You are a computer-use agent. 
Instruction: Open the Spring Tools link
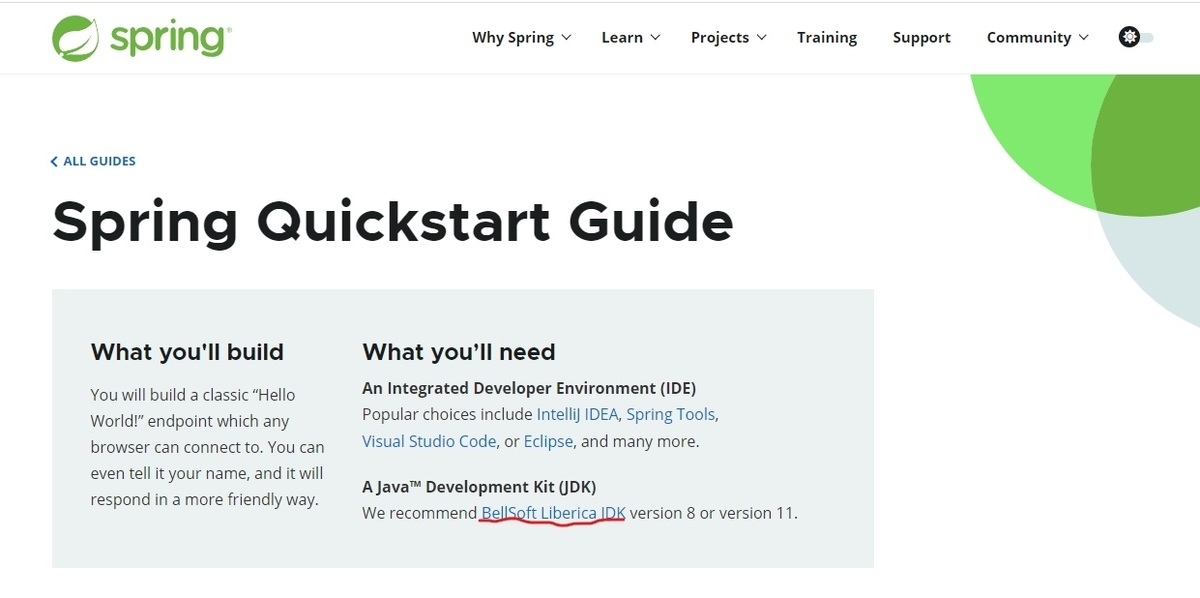coord(671,414)
